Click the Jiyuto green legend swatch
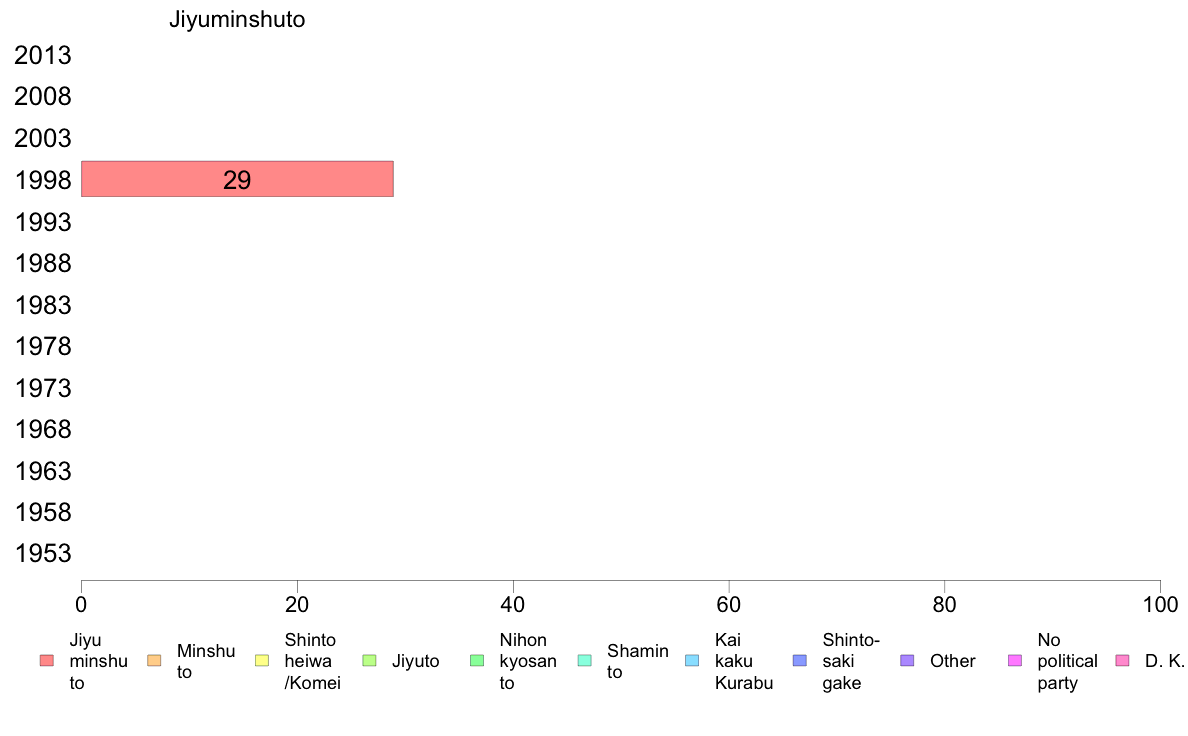This screenshot has width=1188, height=736. tap(370, 661)
